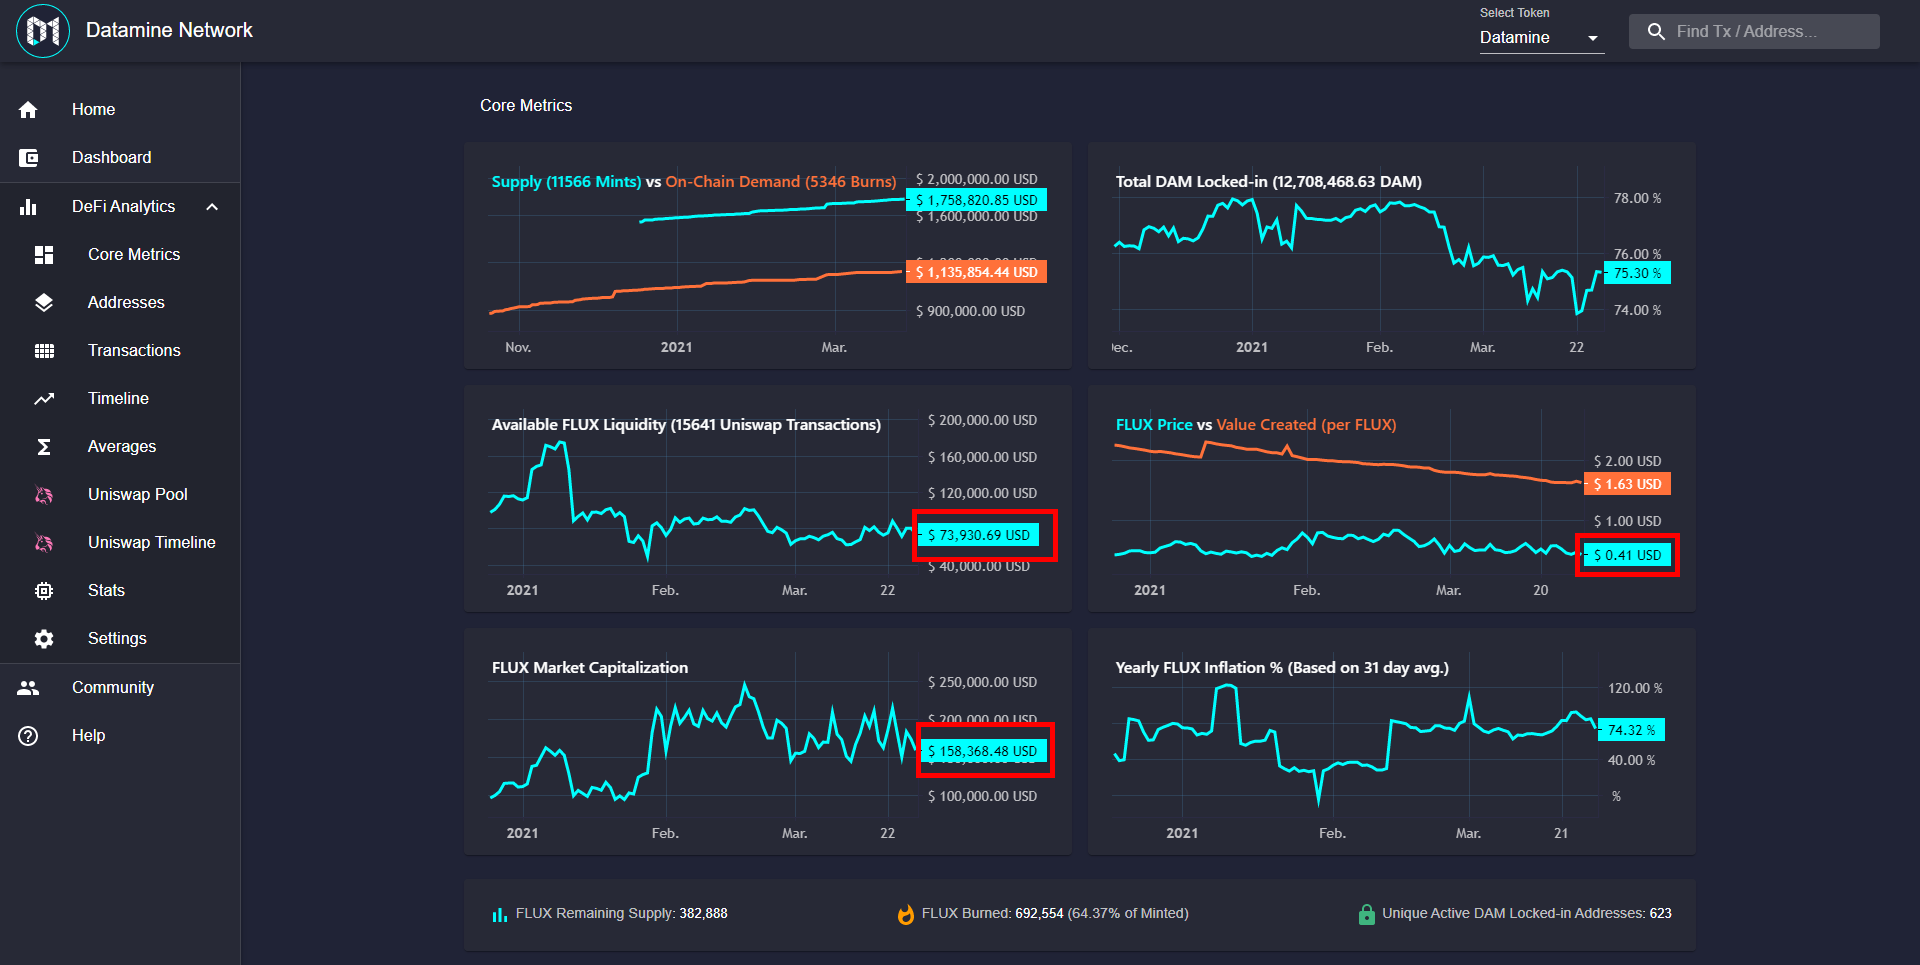
Task: Open Uniswap Timeline page
Action: pos(120,543)
